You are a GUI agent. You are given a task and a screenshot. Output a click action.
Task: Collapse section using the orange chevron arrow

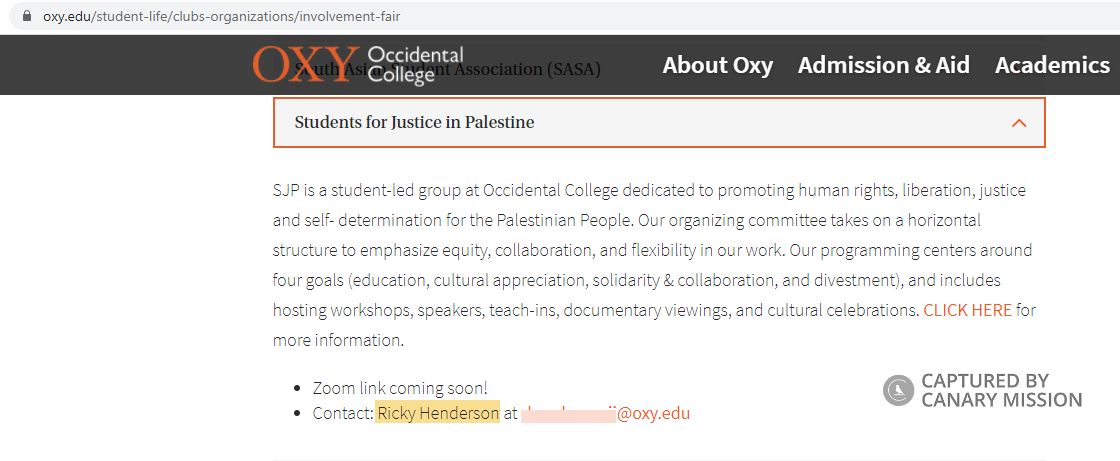[x=1019, y=123]
